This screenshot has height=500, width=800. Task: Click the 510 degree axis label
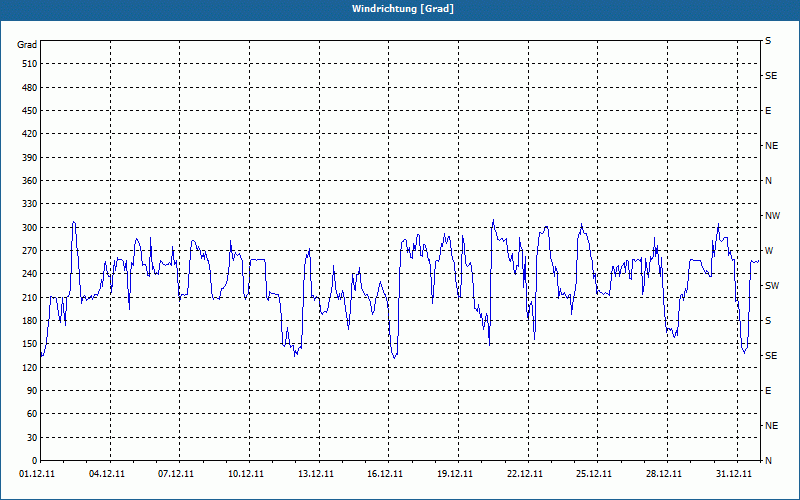[30, 64]
